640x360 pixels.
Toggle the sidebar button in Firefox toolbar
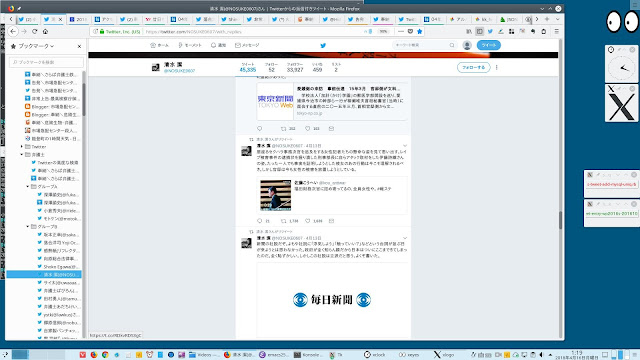pyautogui.click(x=480, y=31)
